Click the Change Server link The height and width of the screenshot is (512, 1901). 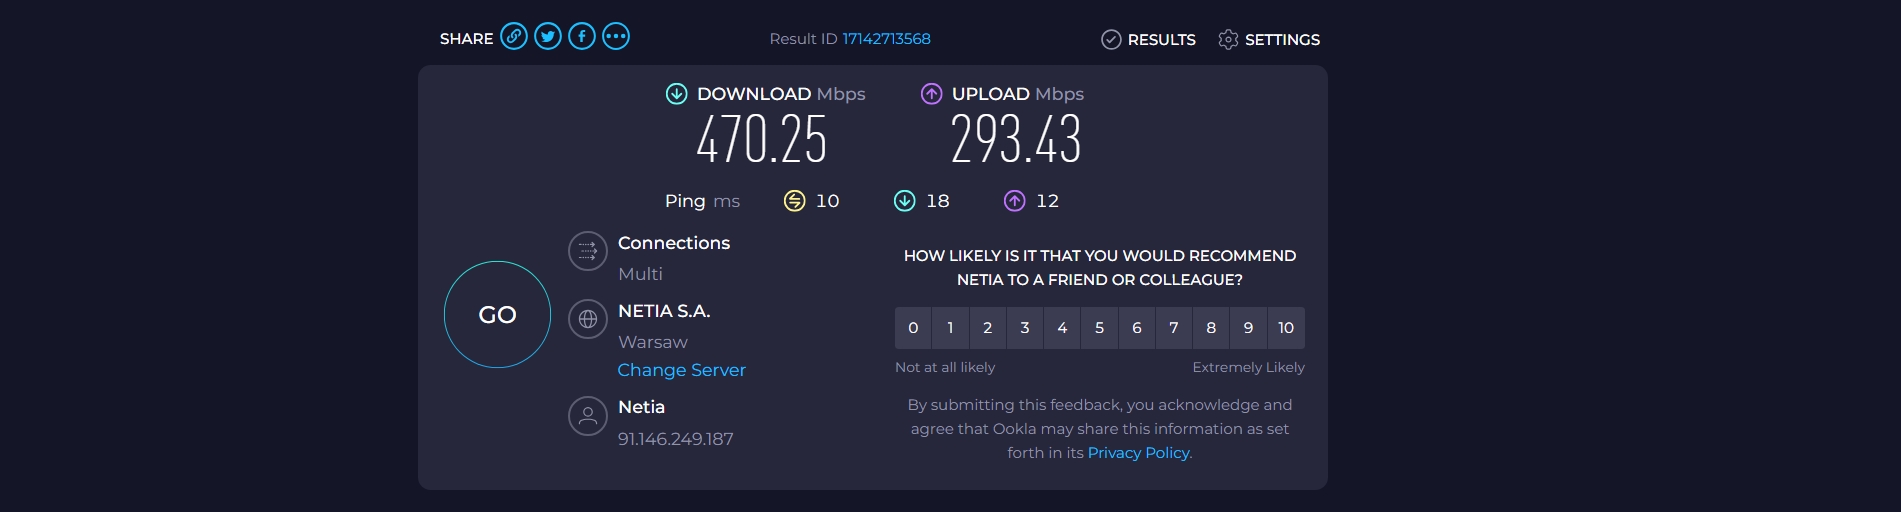pyautogui.click(x=681, y=370)
